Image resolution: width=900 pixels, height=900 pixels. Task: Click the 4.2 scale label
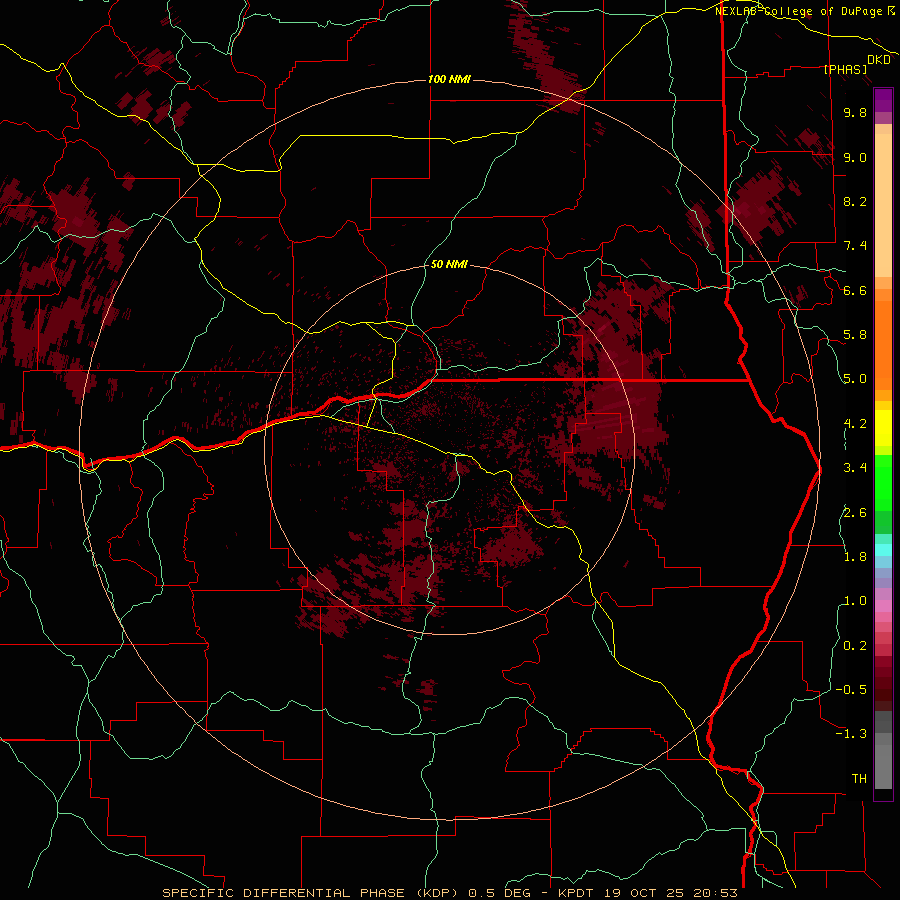click(x=855, y=424)
